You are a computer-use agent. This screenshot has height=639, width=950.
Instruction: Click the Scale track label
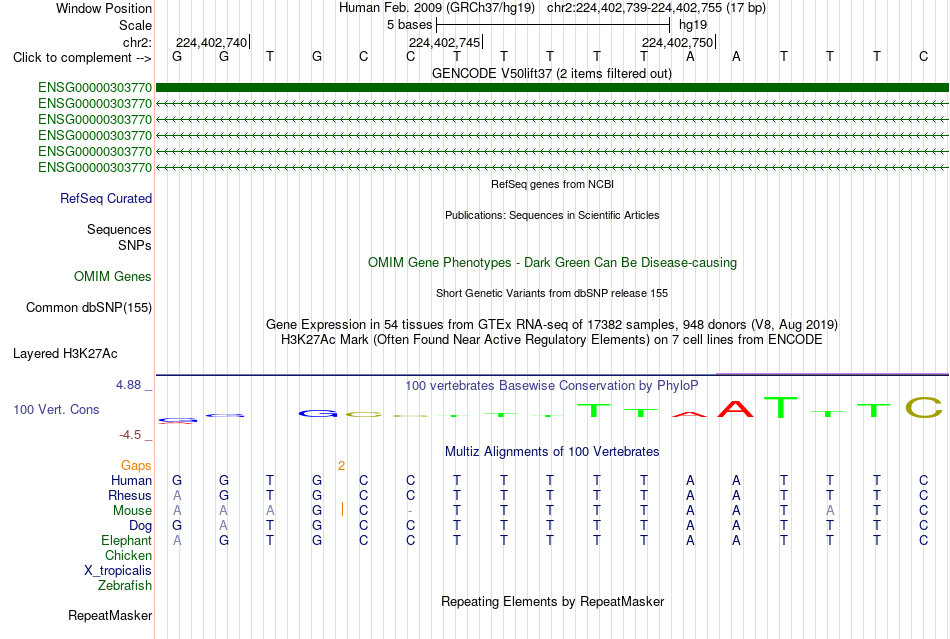click(135, 25)
